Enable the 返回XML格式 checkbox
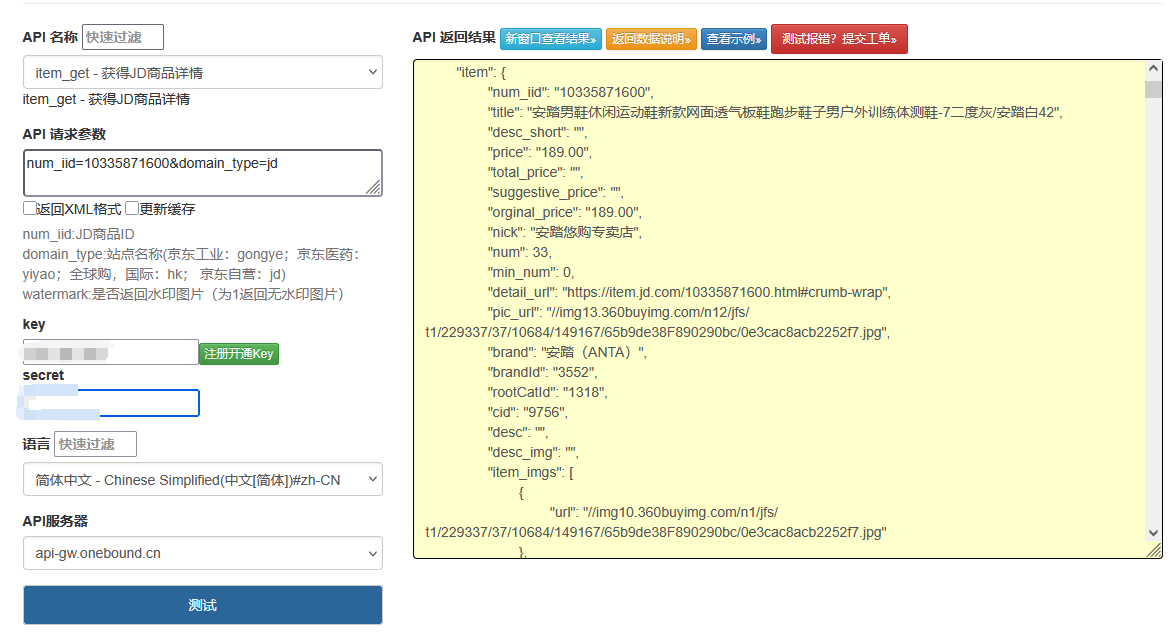Viewport: 1173px width, 640px height. [30, 208]
